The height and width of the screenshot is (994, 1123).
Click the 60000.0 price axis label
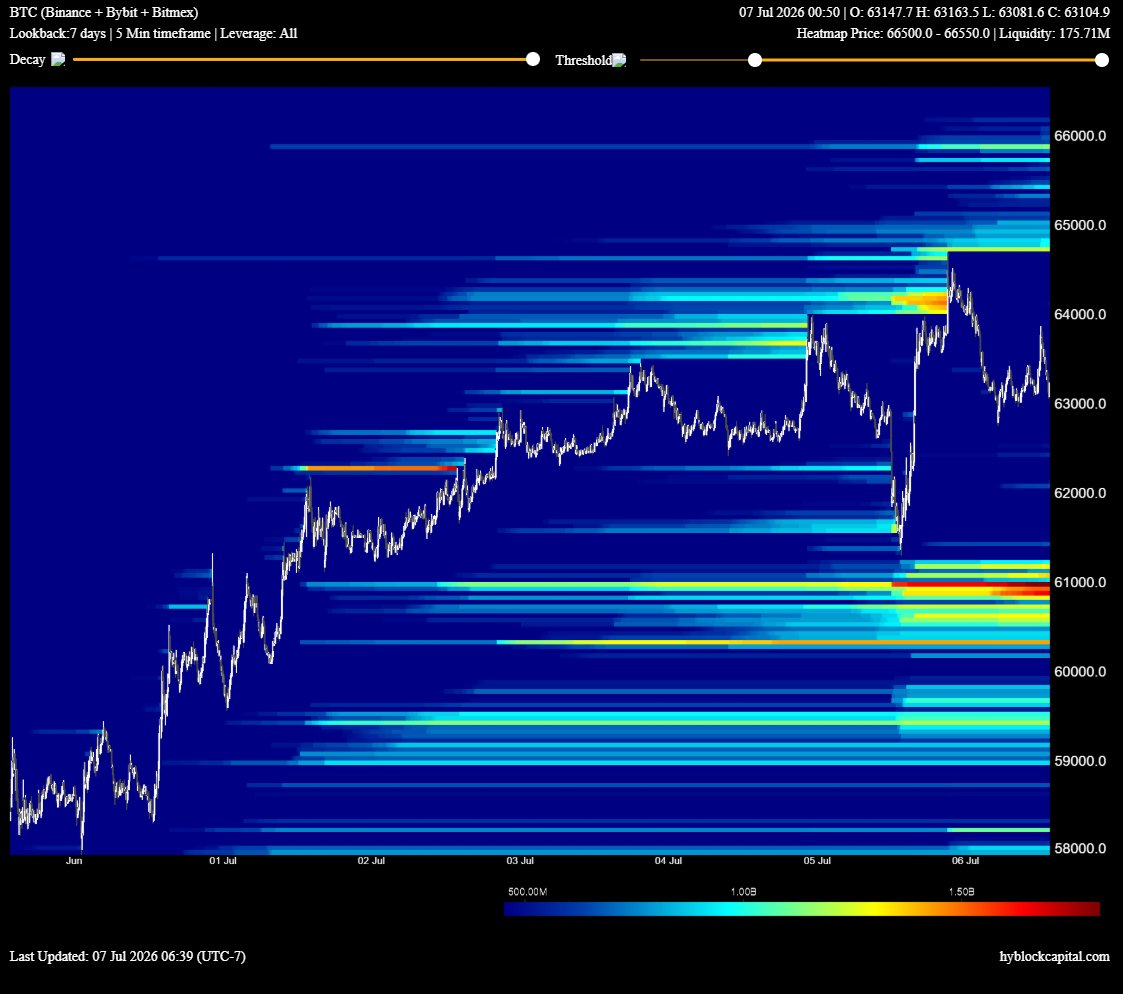(1080, 672)
